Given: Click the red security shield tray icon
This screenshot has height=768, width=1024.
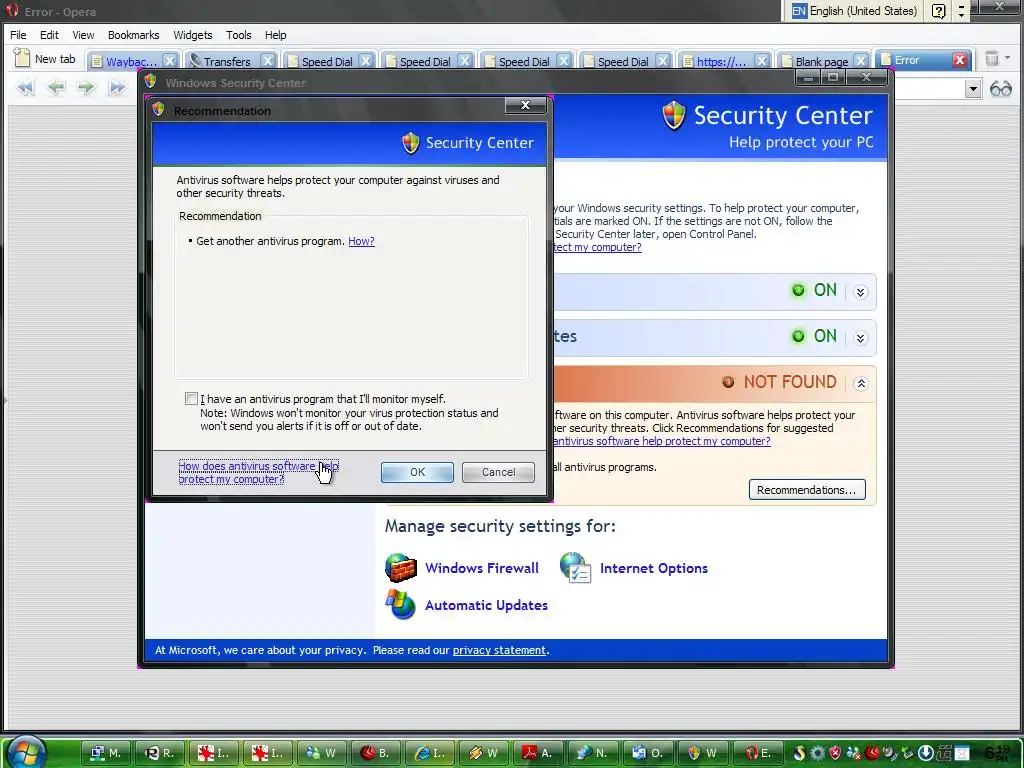Looking at the screenshot, I should click(835, 753).
